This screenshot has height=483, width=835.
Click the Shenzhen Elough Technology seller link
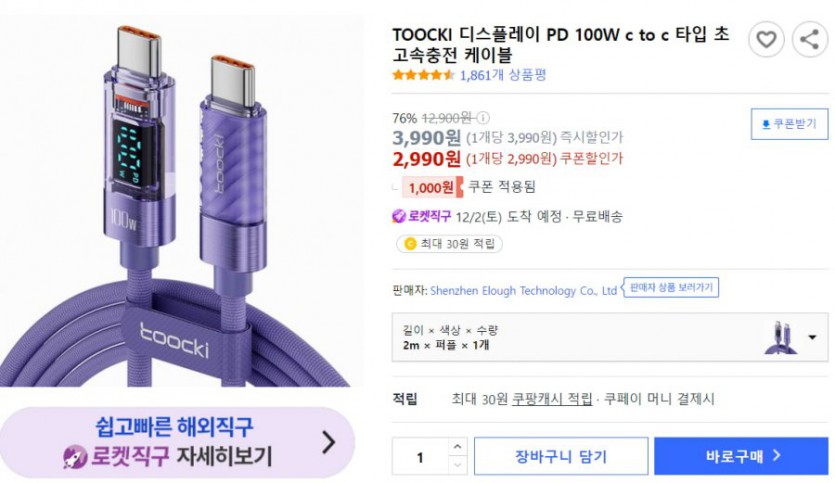coord(523,290)
